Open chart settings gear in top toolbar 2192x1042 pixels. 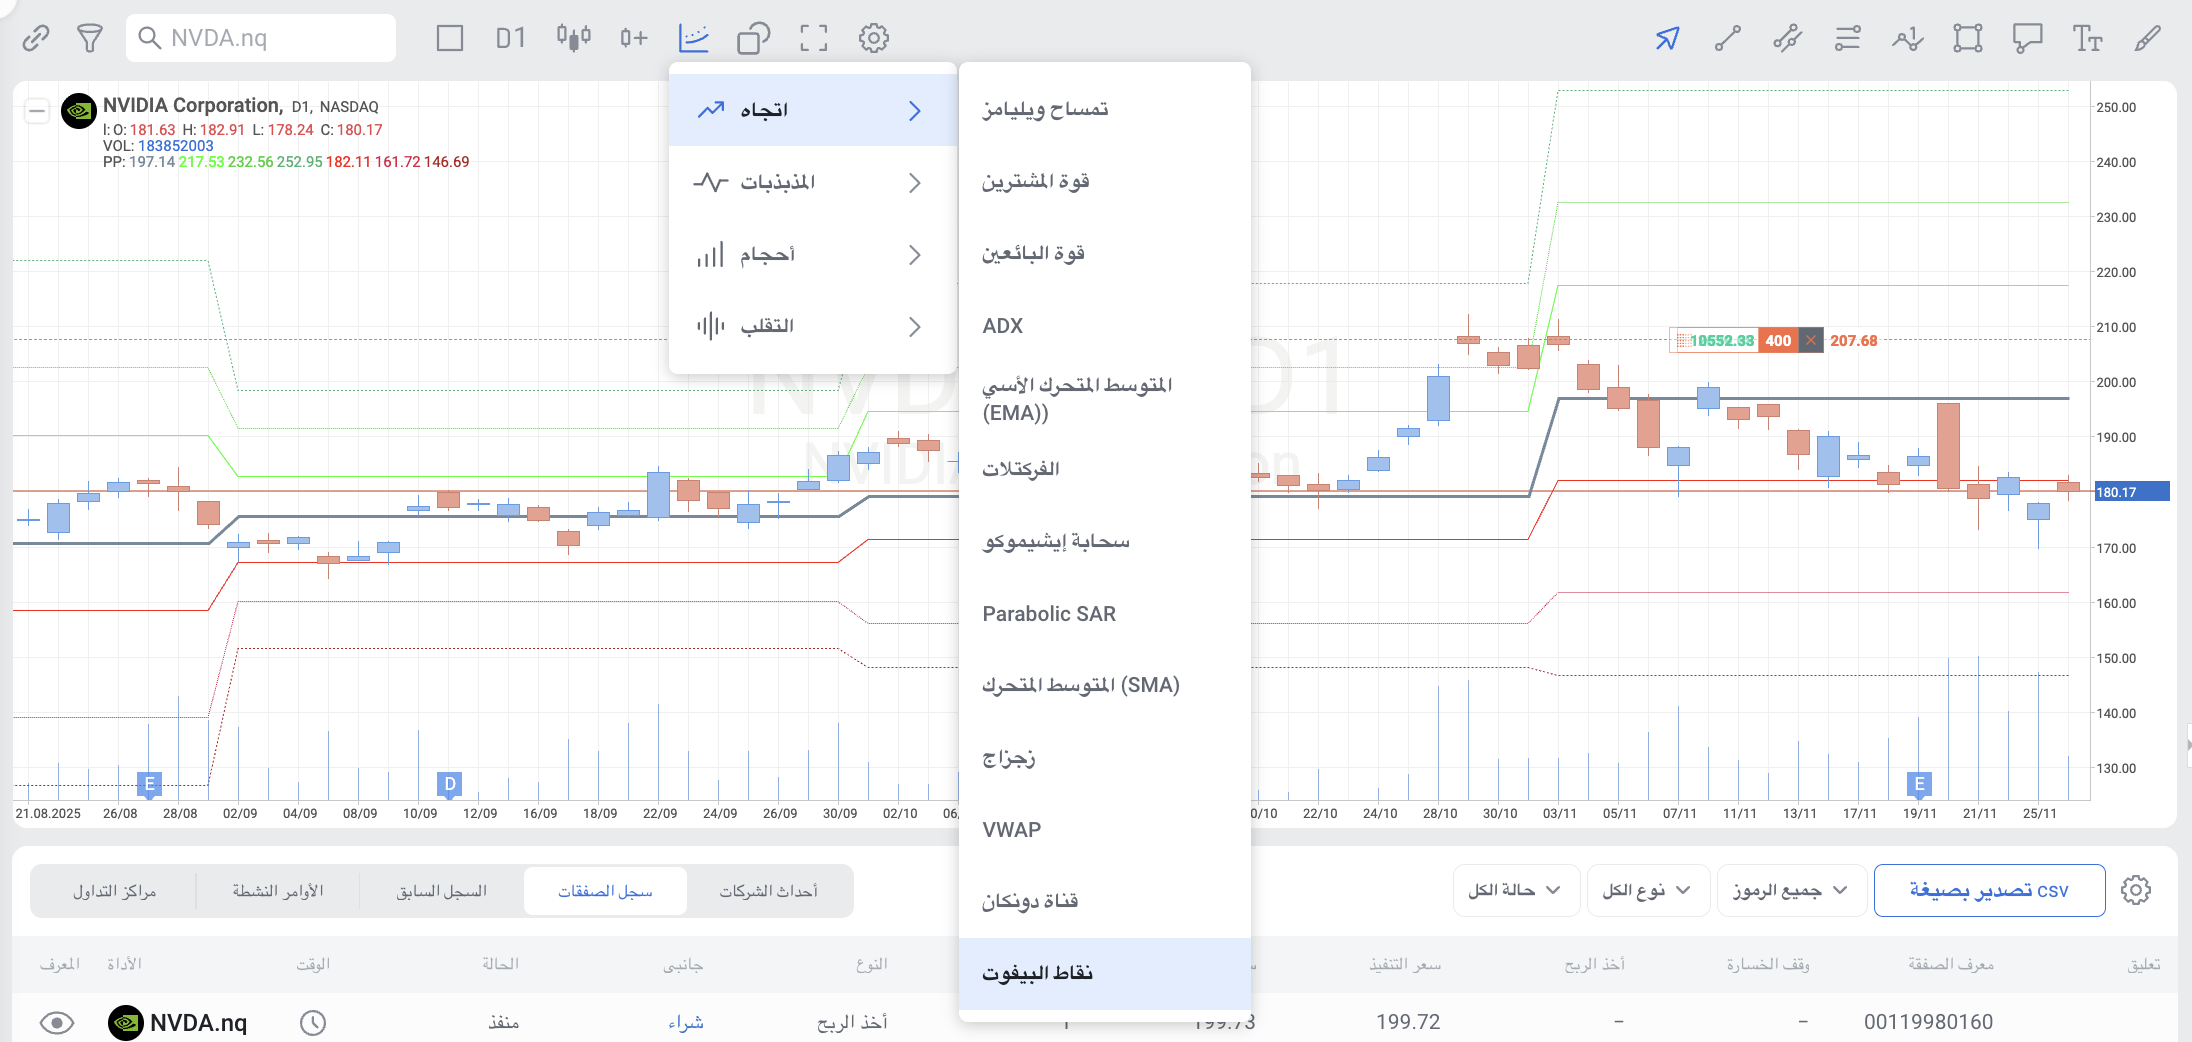(874, 38)
